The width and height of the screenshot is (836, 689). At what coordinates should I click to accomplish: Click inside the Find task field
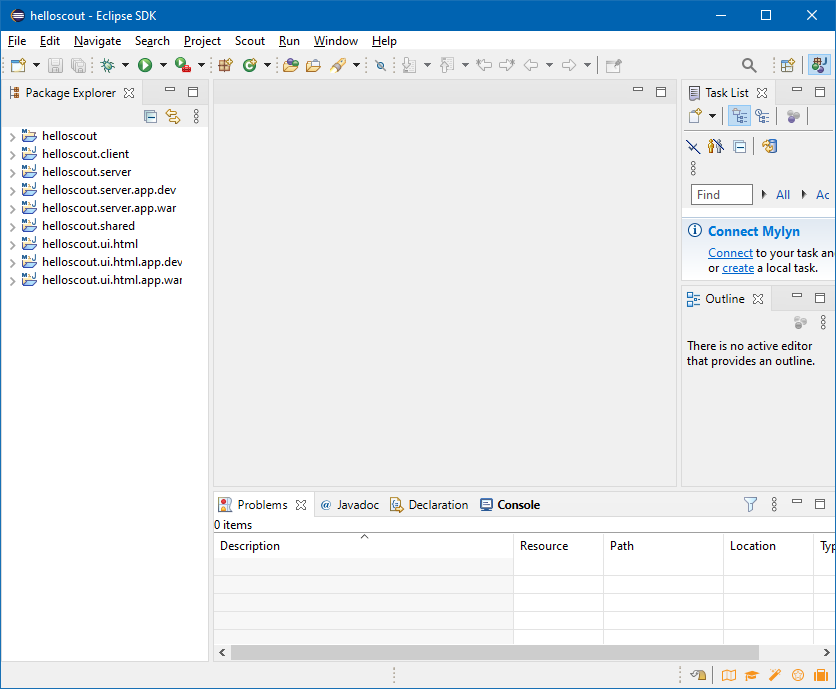click(x=720, y=194)
